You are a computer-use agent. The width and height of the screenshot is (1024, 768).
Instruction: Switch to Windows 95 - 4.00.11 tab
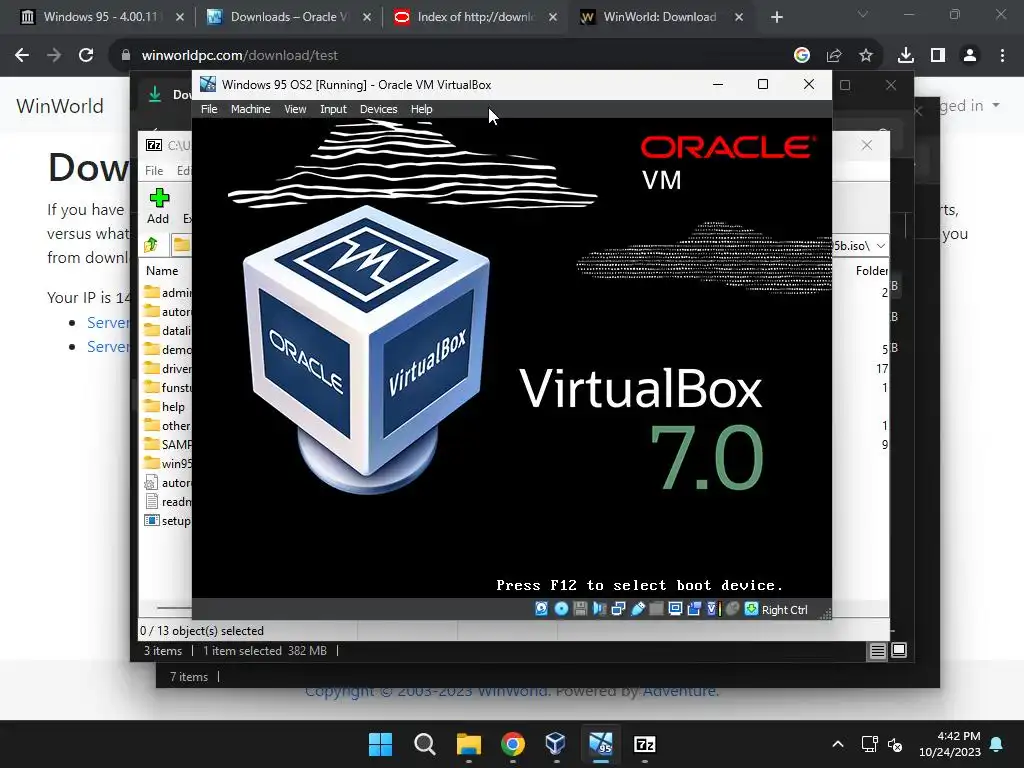tap(102, 17)
